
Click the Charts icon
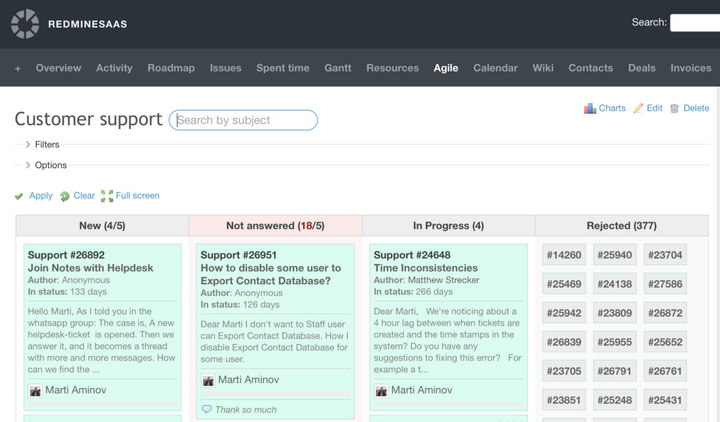click(590, 108)
